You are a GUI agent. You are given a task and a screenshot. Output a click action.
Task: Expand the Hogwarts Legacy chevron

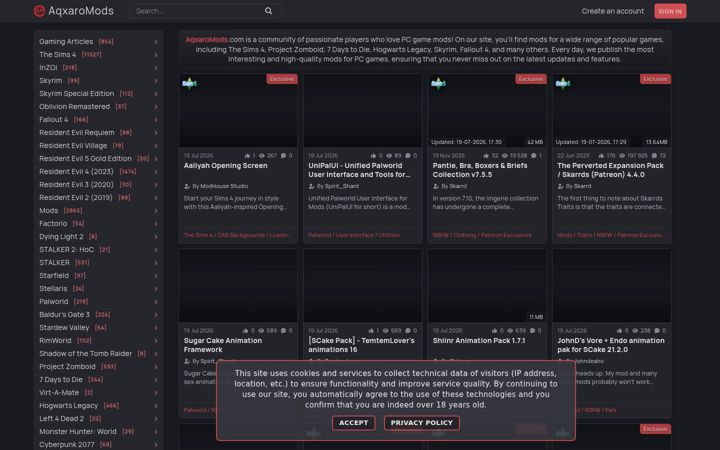point(156,406)
